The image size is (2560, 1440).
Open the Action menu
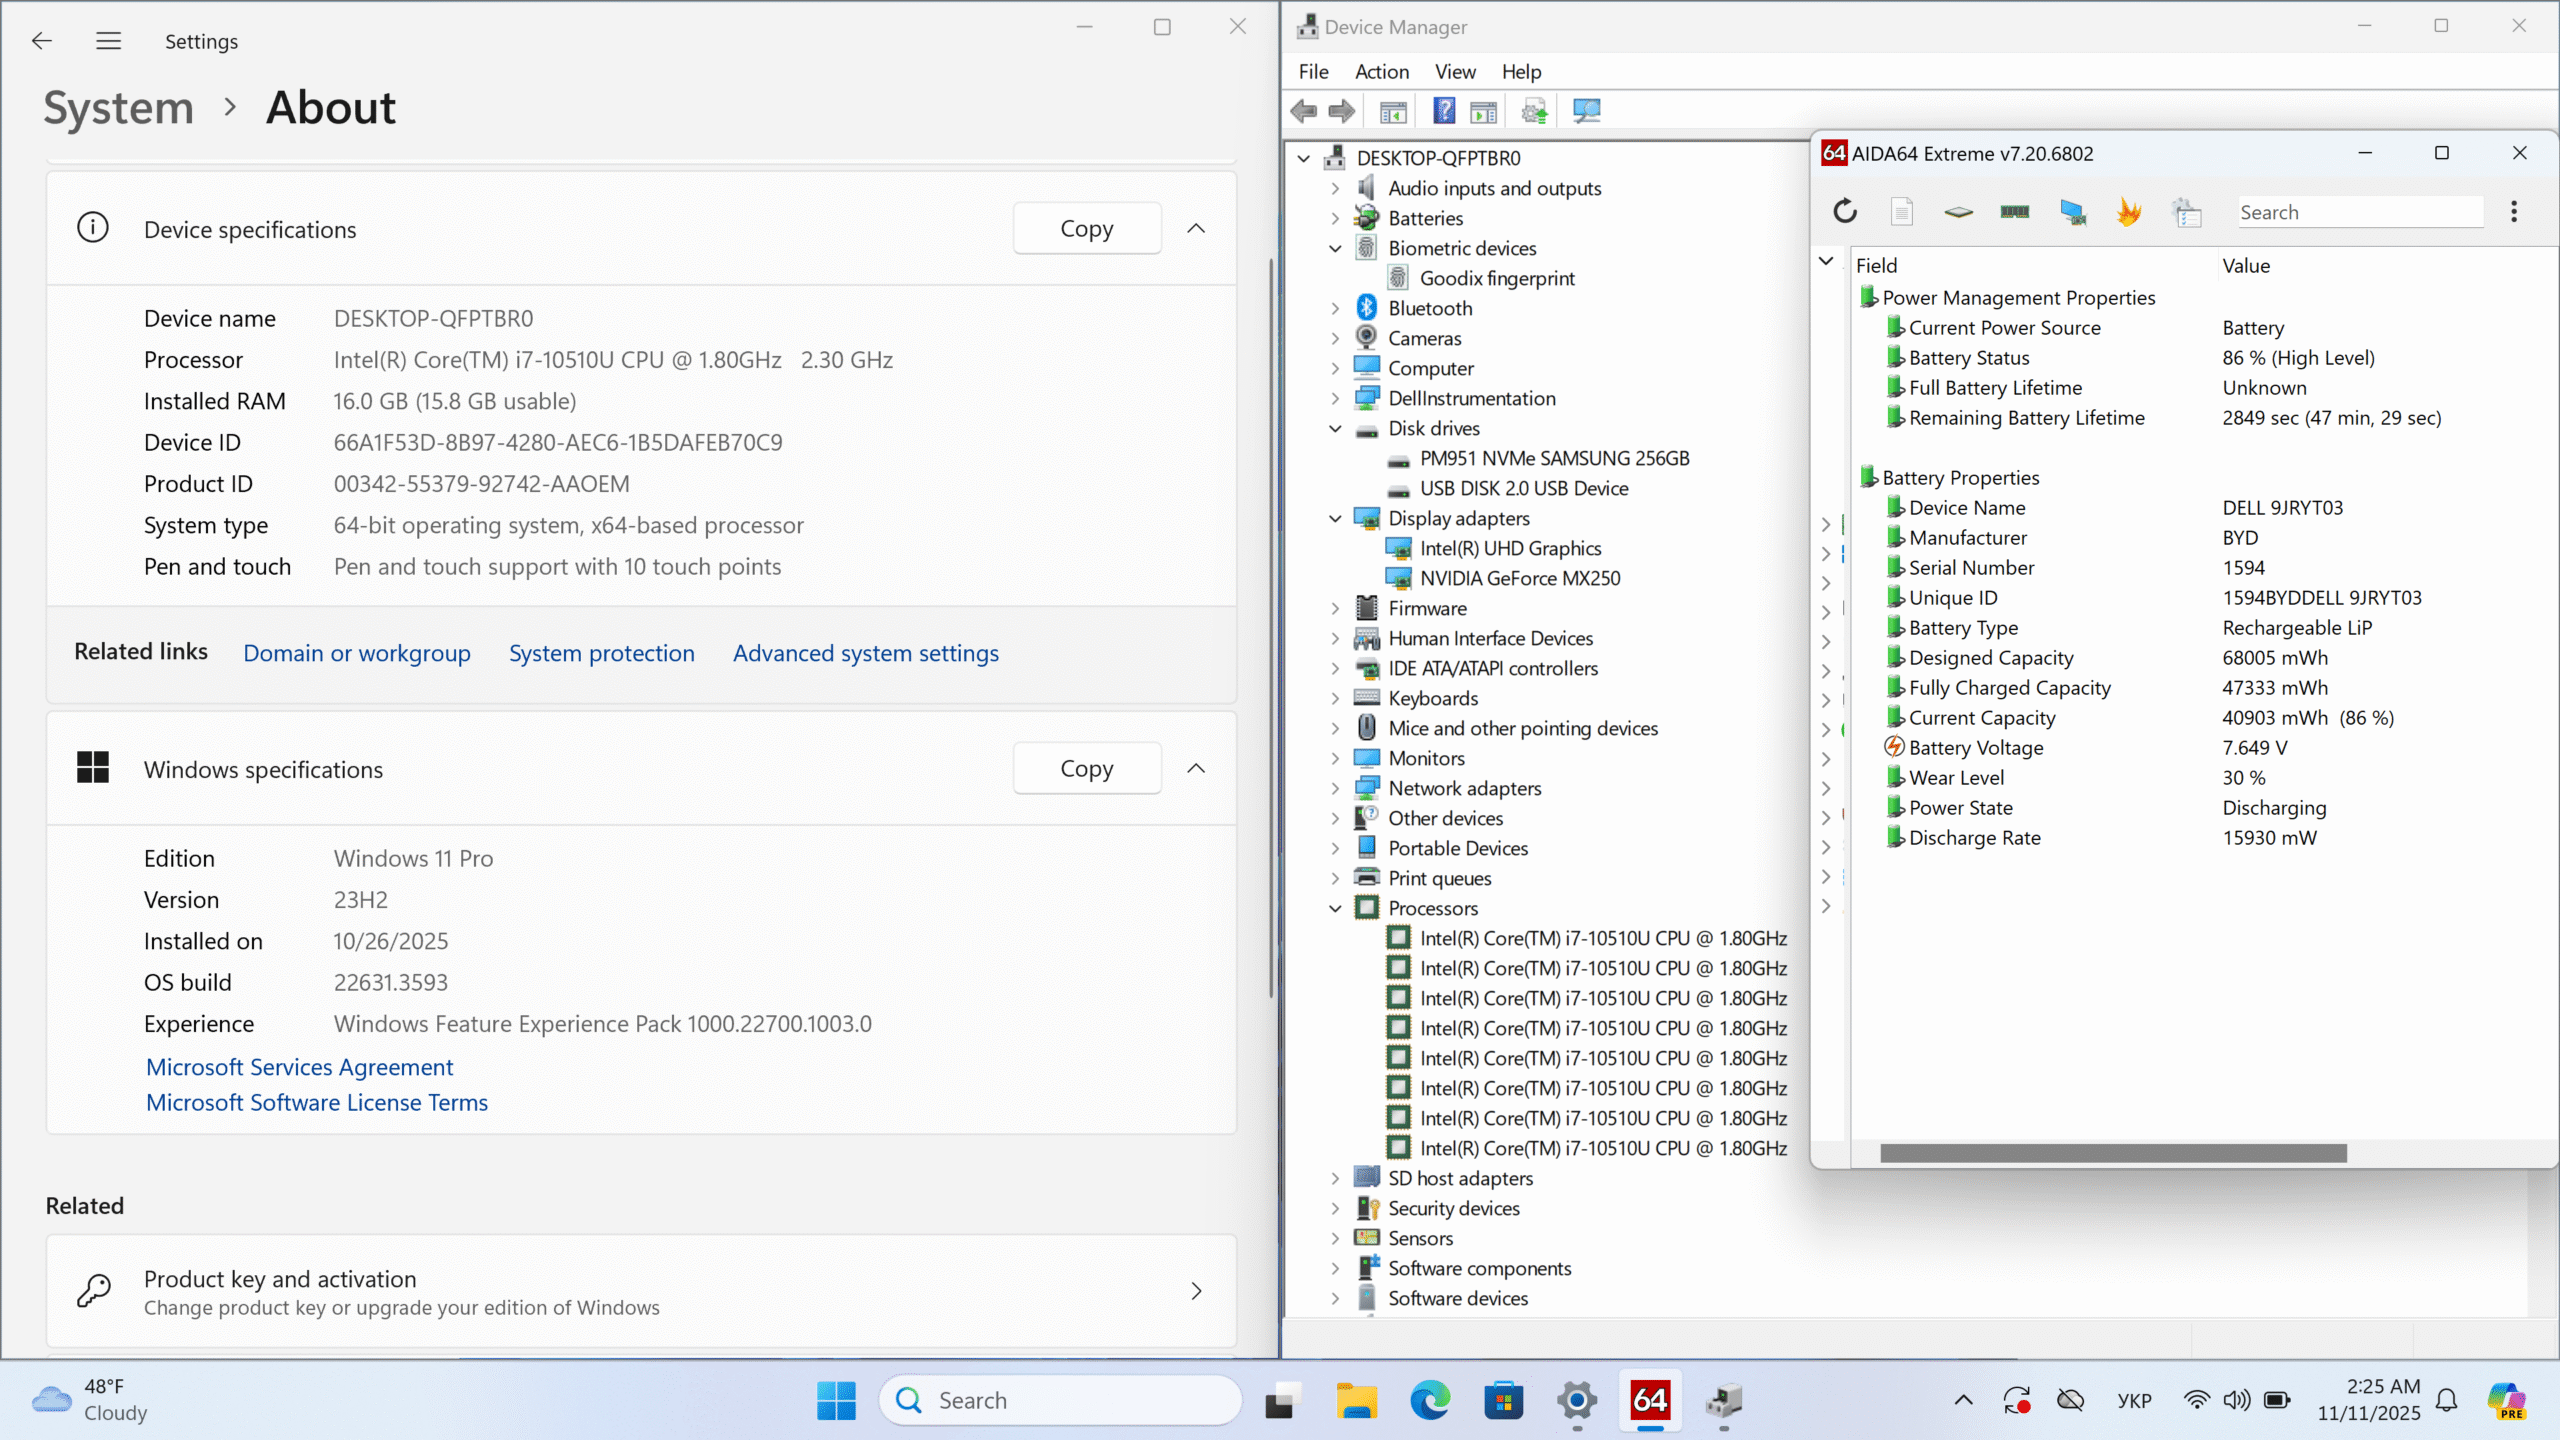(1381, 71)
